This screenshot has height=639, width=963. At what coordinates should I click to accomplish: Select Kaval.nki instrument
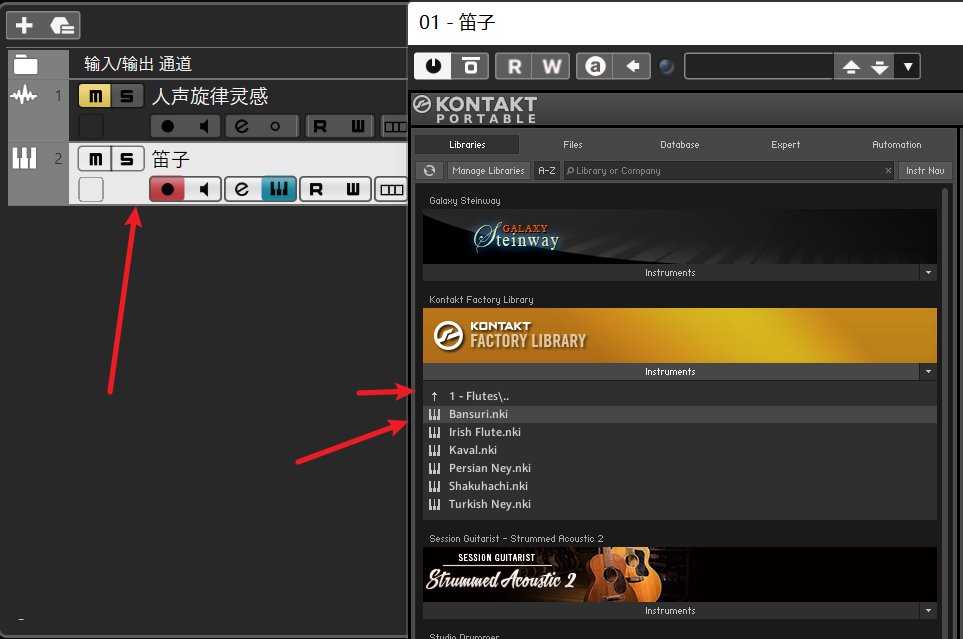tap(679, 450)
